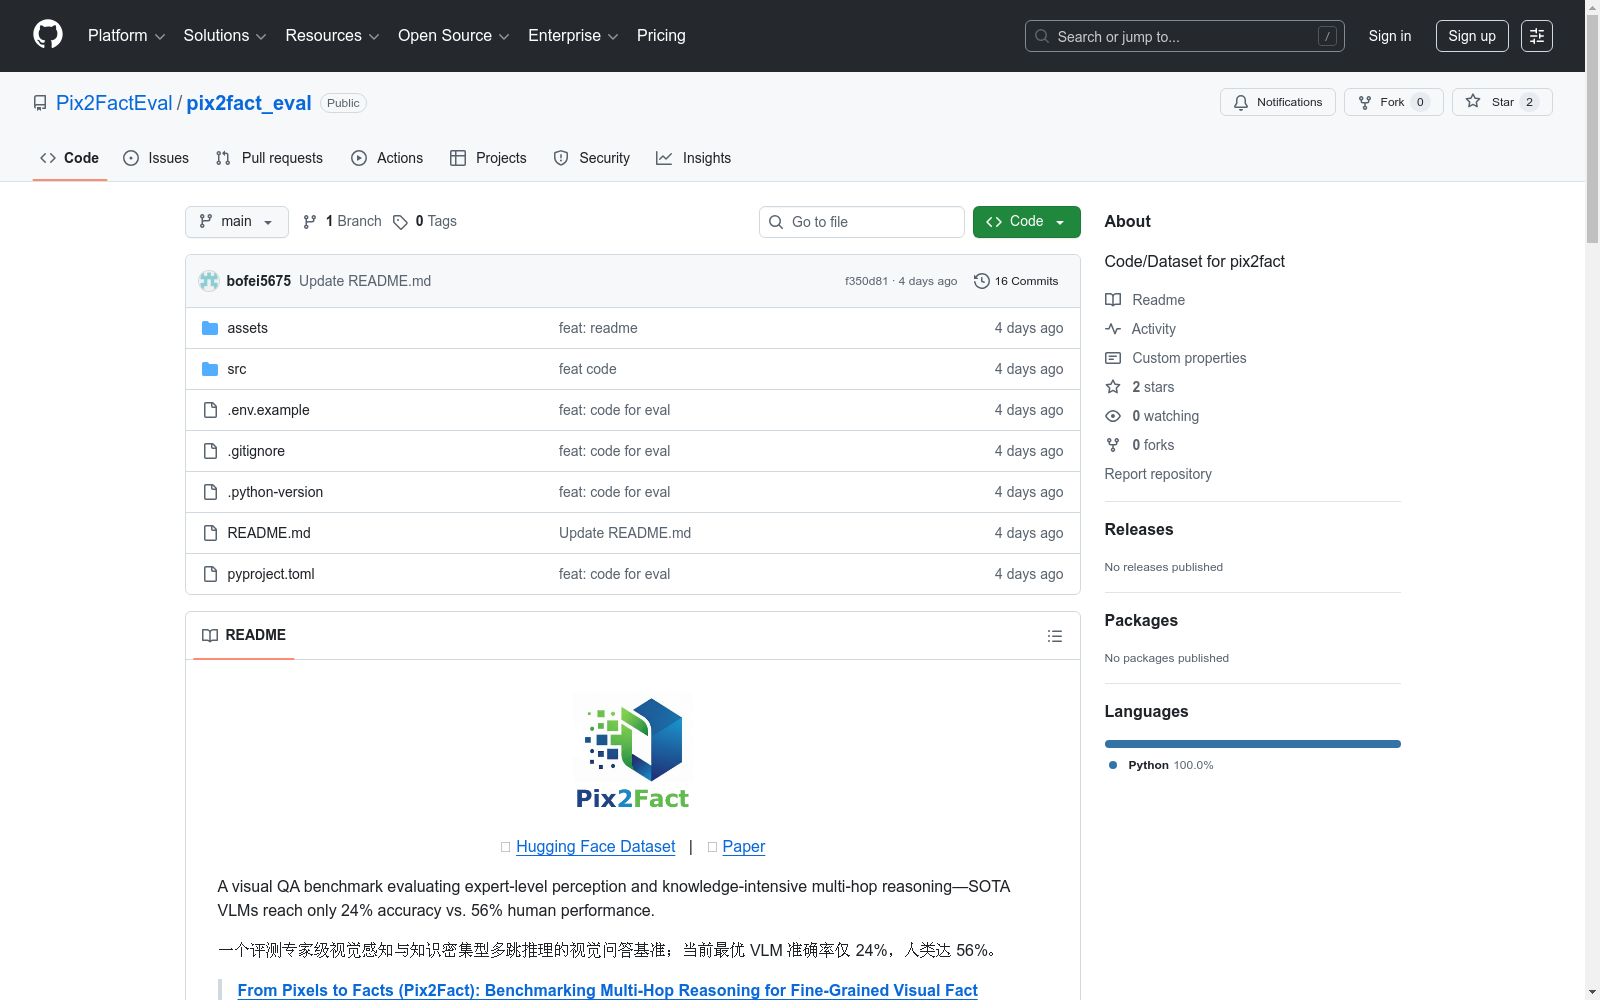Fork the pix2fact_eval repository
Image resolution: width=1600 pixels, height=1000 pixels.
point(1393,102)
